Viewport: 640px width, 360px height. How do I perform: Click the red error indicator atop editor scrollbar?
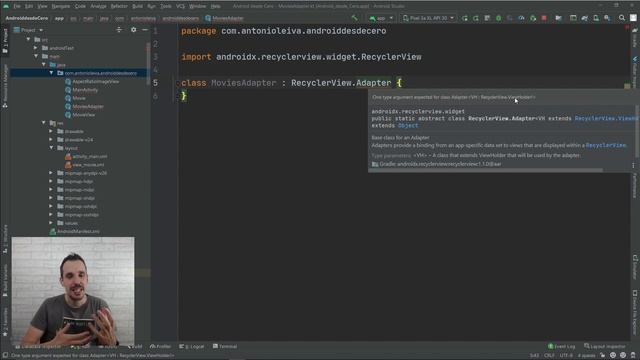pos(627,27)
